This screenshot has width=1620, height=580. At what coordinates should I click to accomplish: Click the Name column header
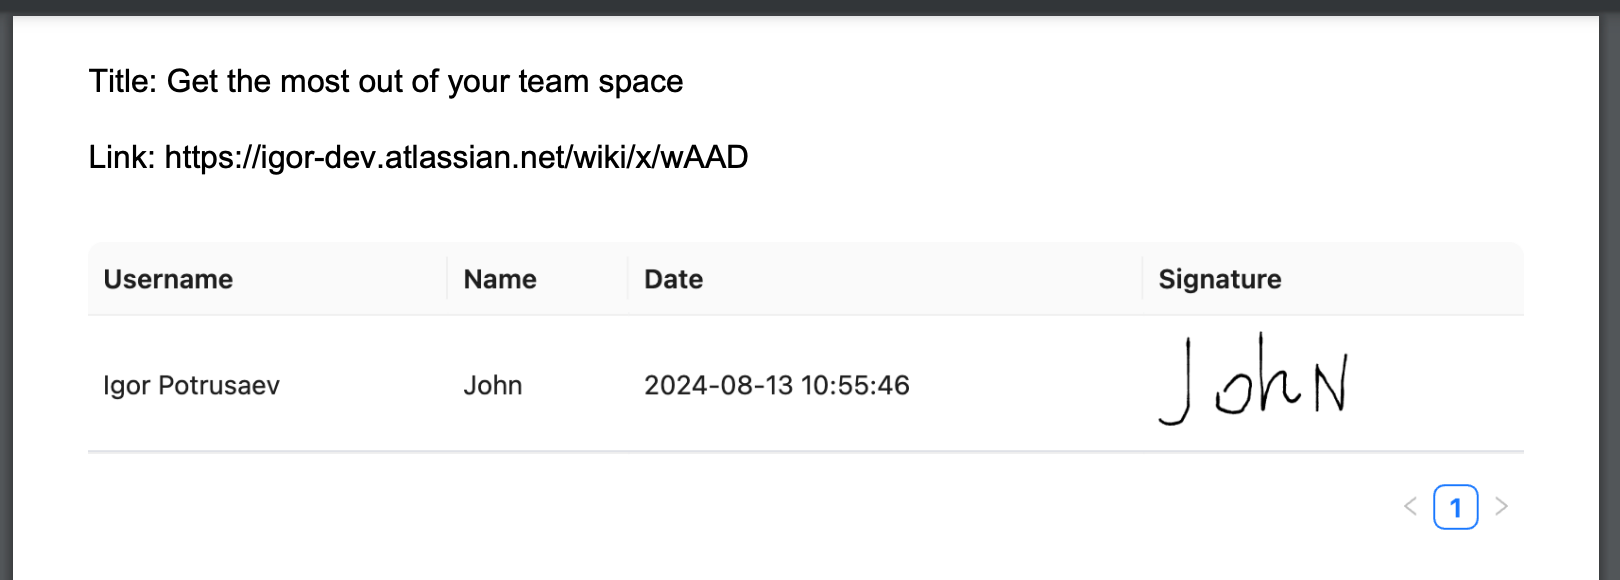tap(500, 279)
